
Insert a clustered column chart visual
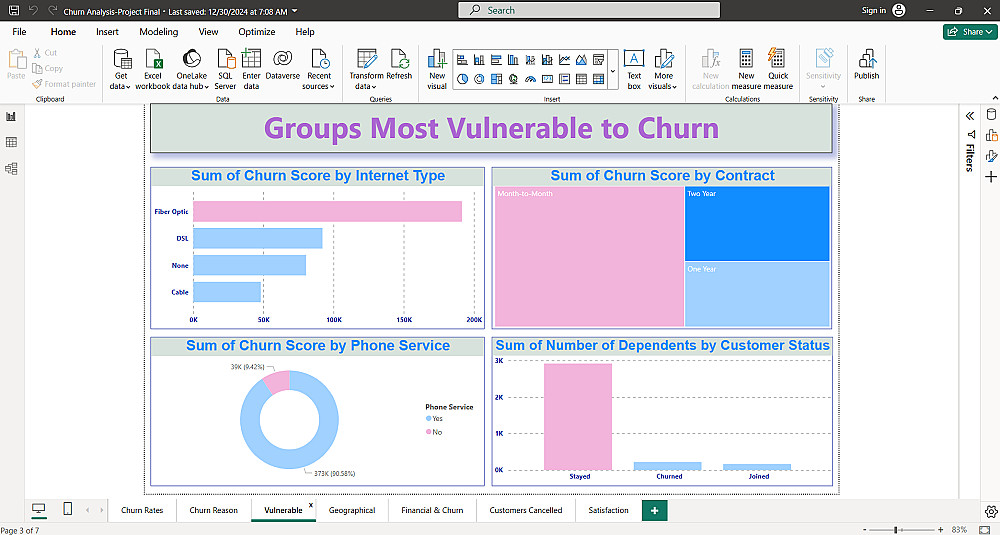pos(513,59)
